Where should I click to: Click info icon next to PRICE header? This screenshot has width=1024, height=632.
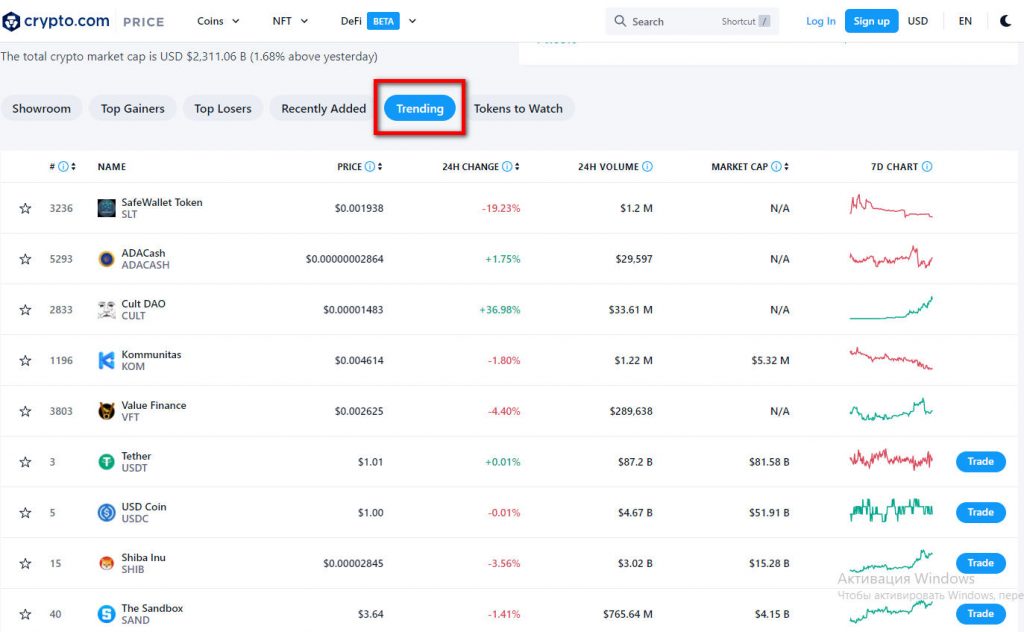370,166
